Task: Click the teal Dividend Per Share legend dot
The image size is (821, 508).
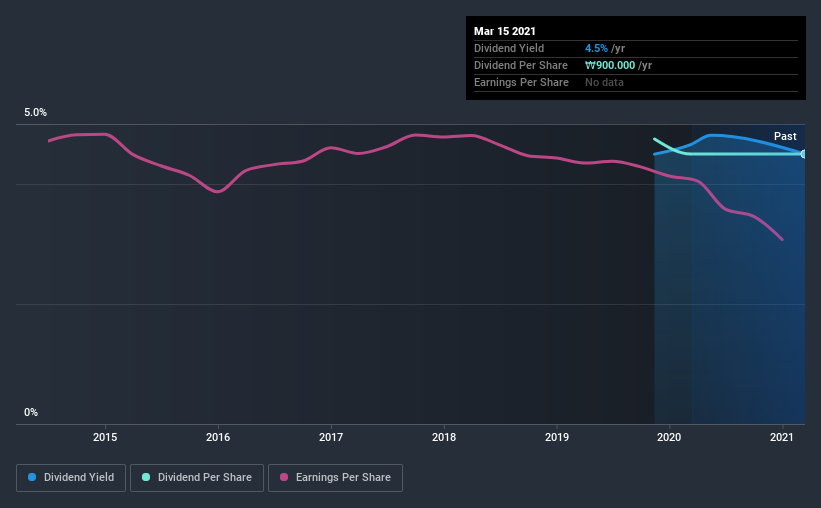Action: point(146,477)
